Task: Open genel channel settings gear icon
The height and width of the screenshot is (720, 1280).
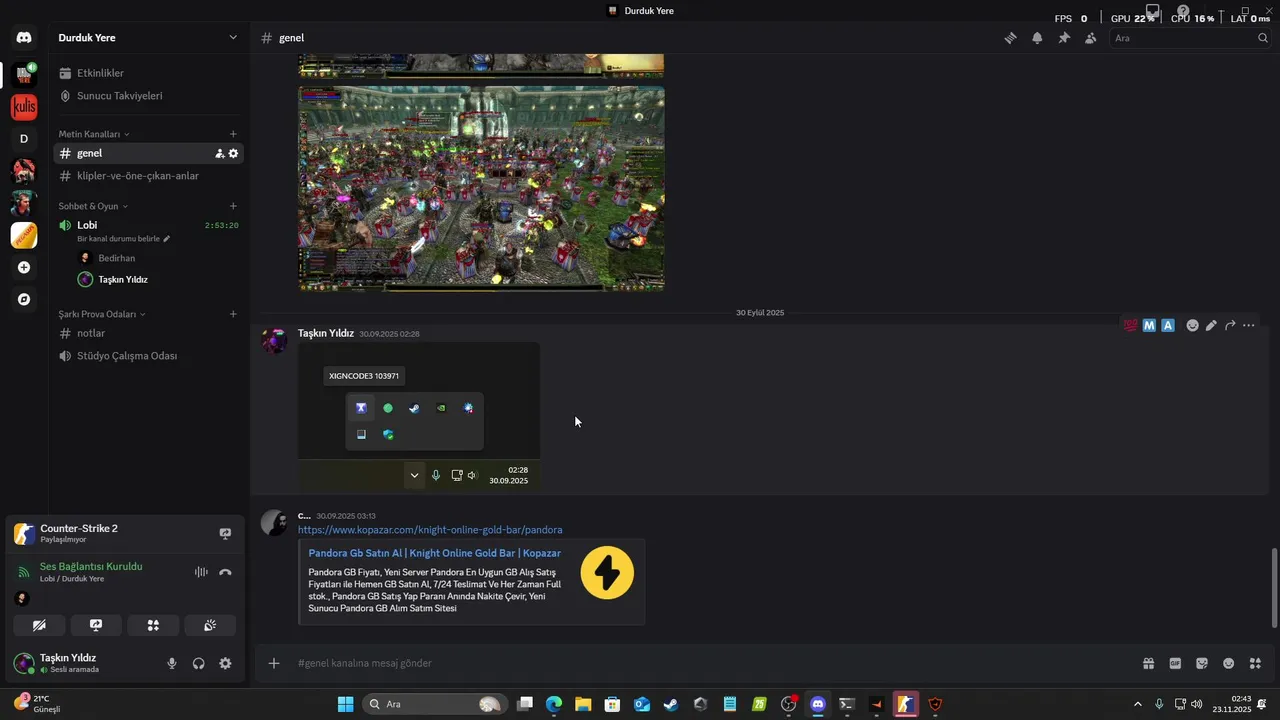Action: click(233, 153)
